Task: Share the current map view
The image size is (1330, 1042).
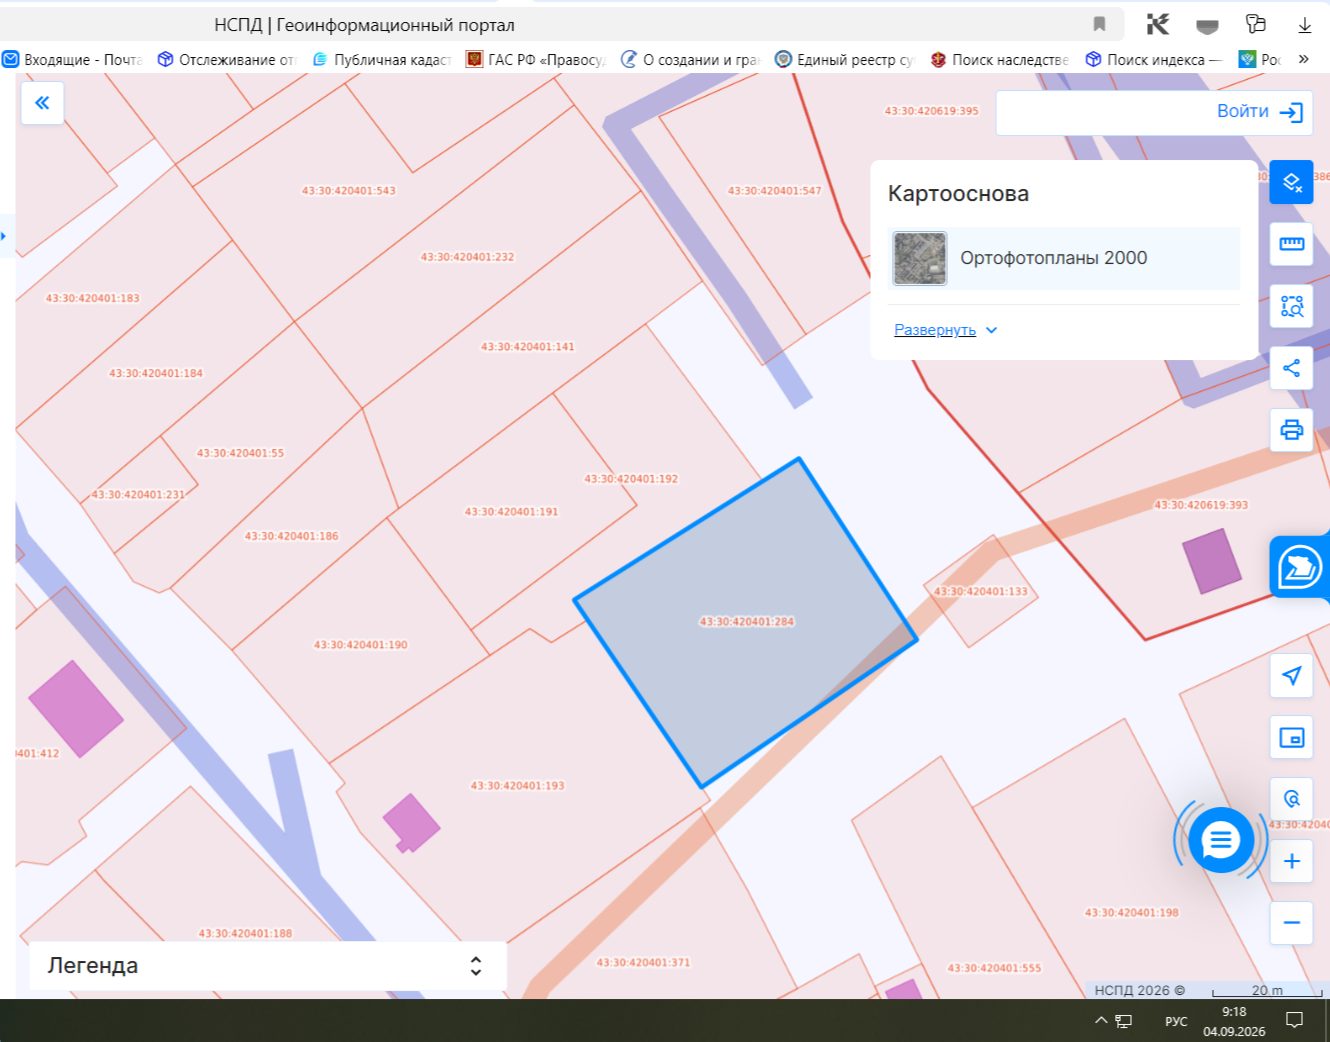Action: [x=1291, y=368]
